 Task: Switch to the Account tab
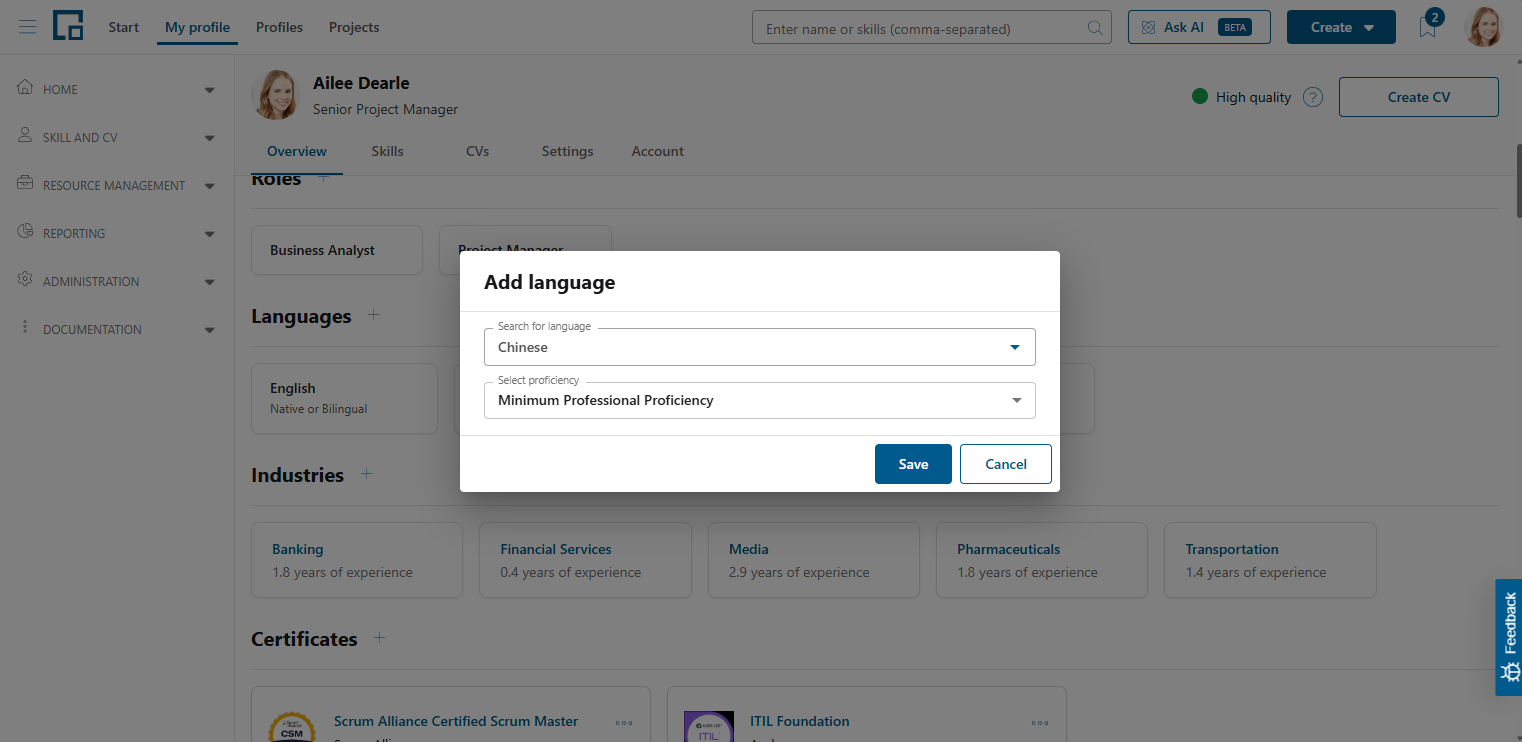point(657,151)
